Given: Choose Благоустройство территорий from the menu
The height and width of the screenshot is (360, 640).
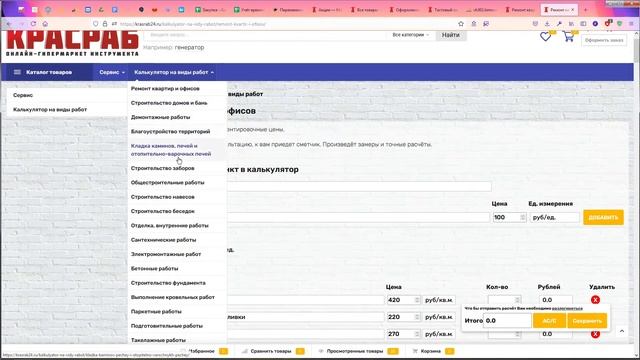Looking at the screenshot, I should (x=170, y=131).
